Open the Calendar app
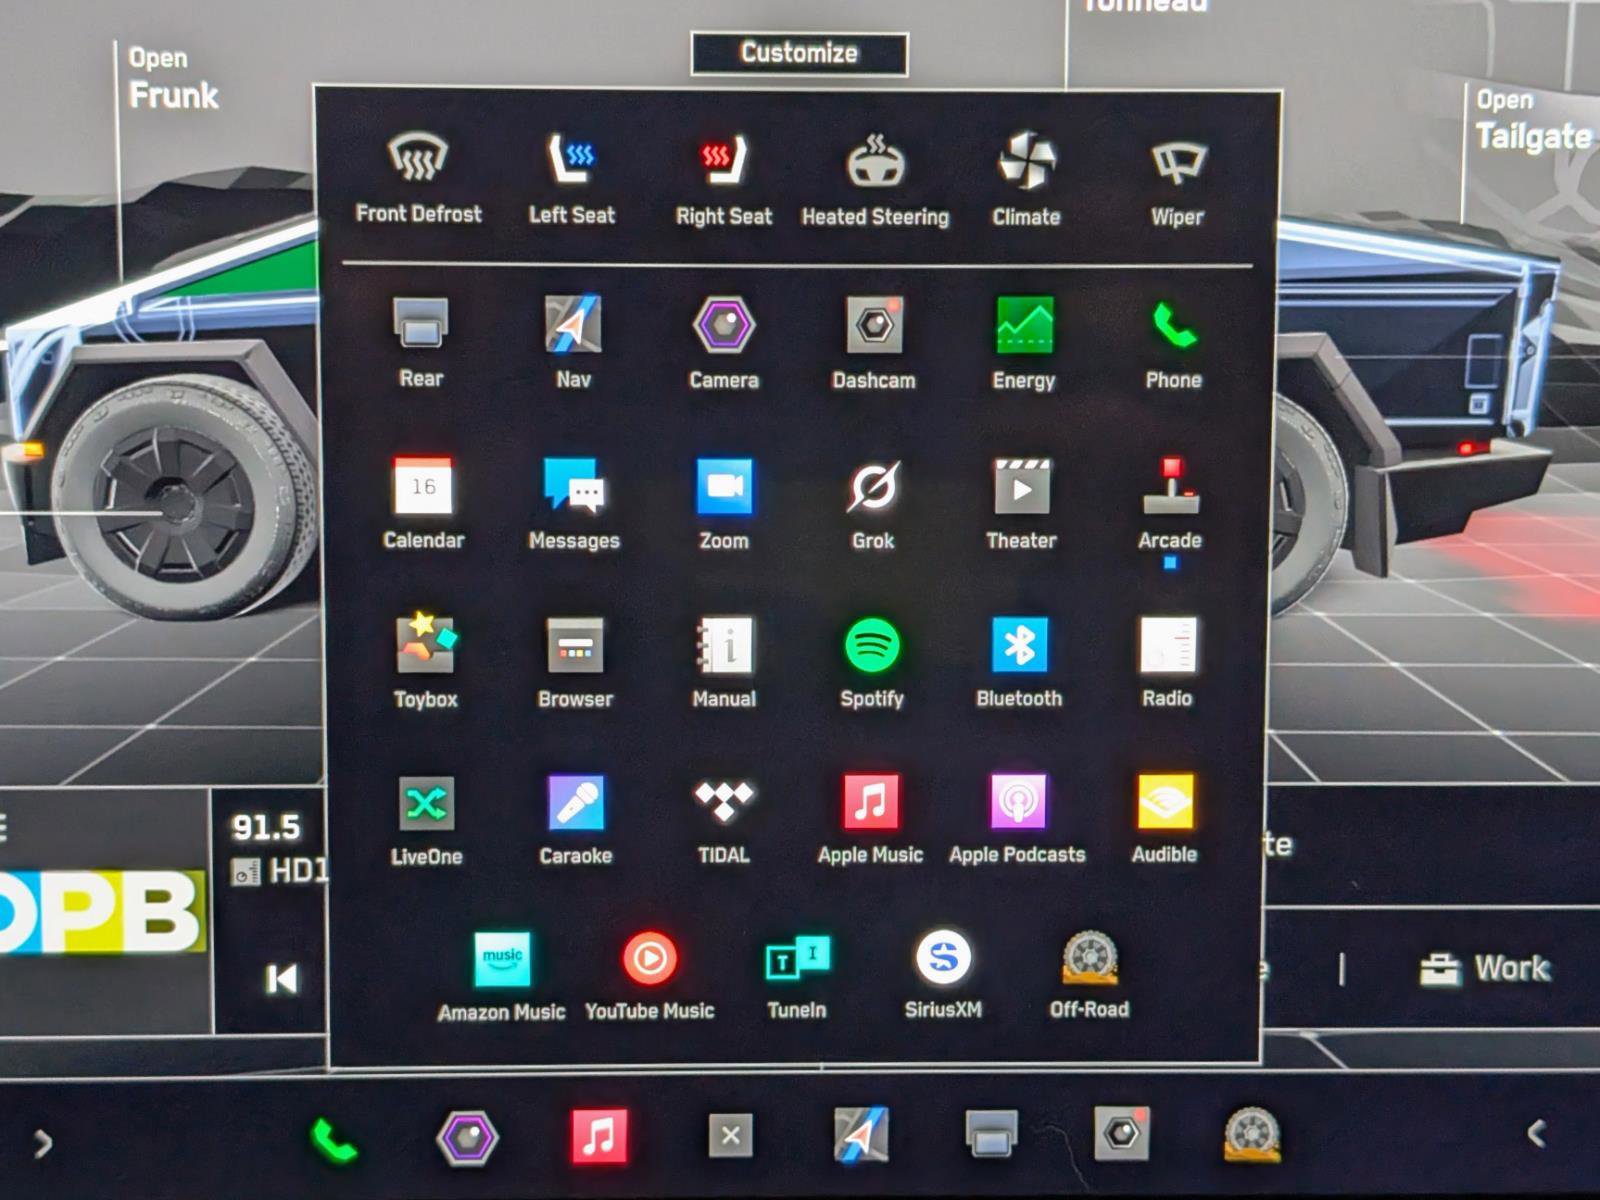The width and height of the screenshot is (1600, 1200). tap(423, 503)
